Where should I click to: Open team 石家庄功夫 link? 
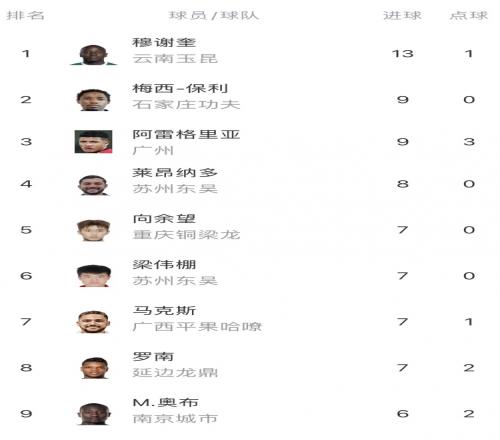(186, 105)
